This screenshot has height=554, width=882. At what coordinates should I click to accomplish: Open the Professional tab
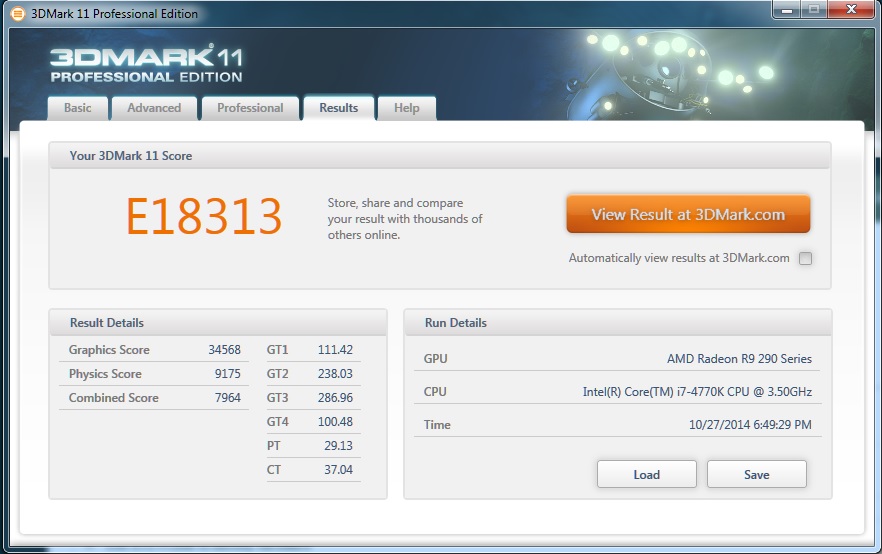(250, 108)
